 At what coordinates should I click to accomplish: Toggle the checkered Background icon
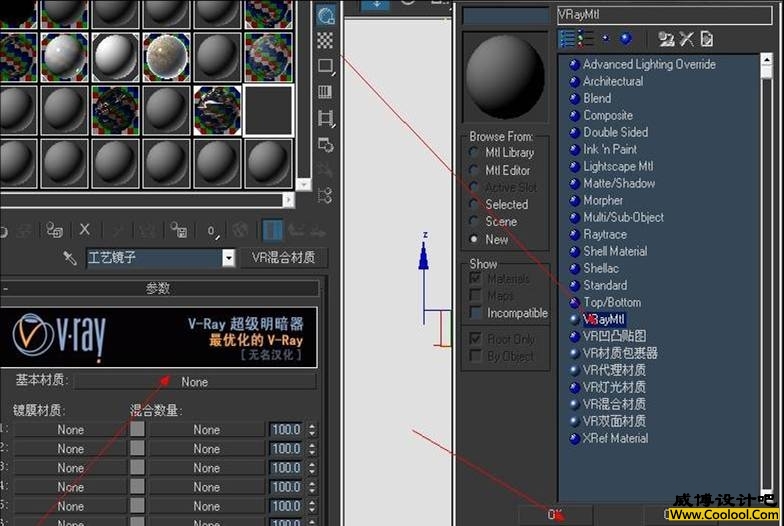click(x=325, y=41)
